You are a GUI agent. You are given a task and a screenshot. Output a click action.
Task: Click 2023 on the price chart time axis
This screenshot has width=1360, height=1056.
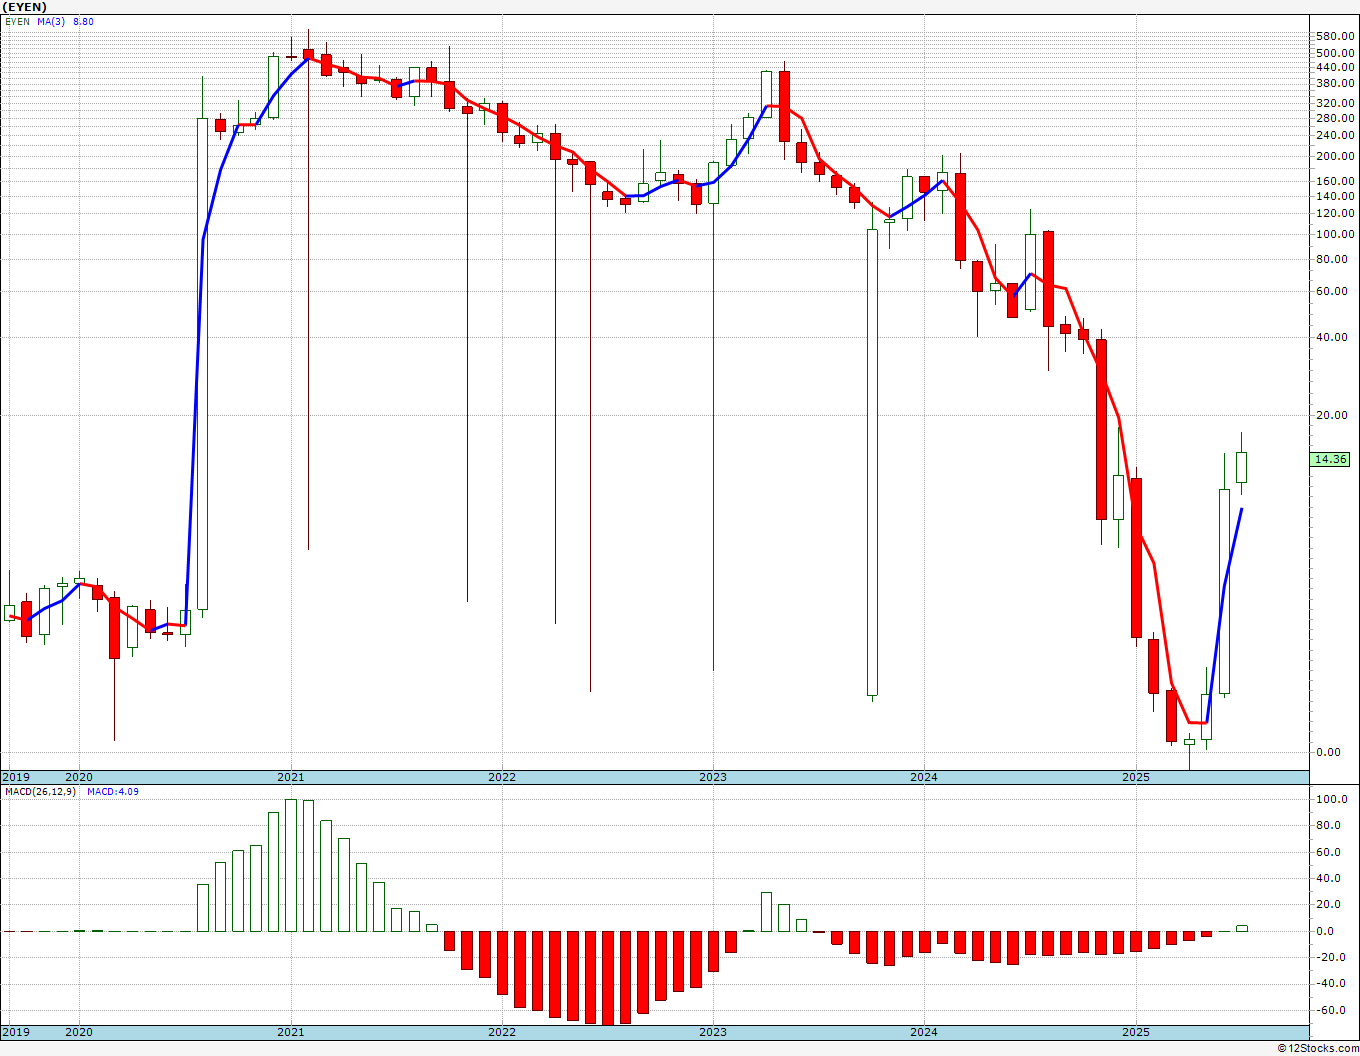(x=713, y=777)
